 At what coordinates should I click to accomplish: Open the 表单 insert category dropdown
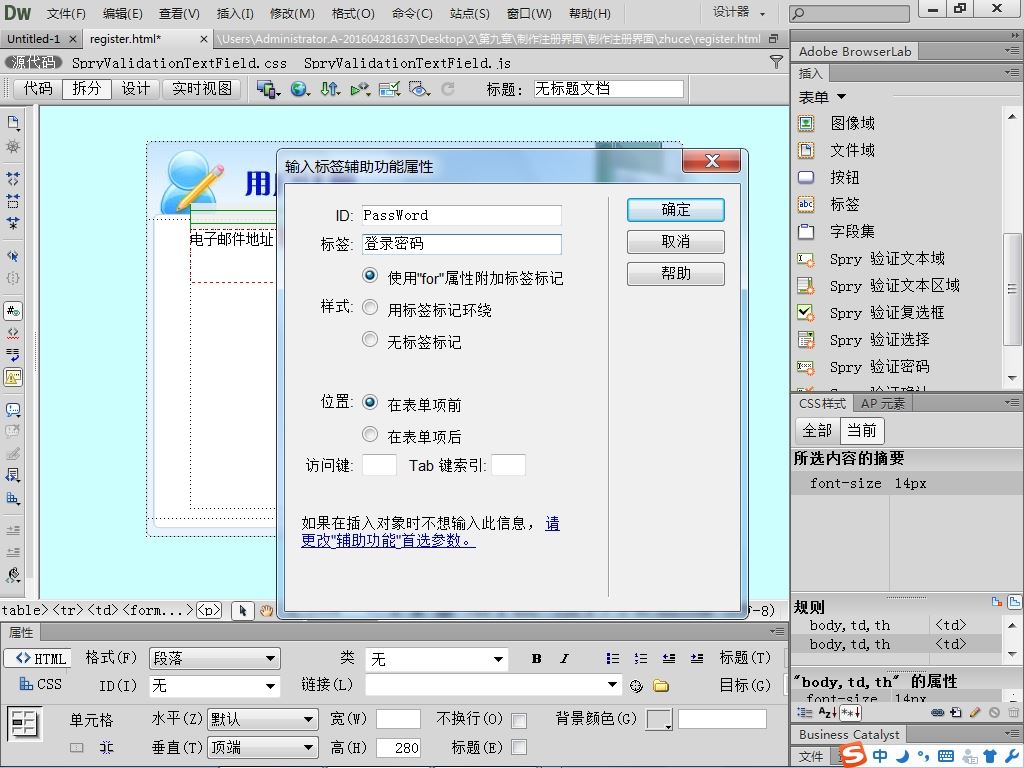(822, 97)
